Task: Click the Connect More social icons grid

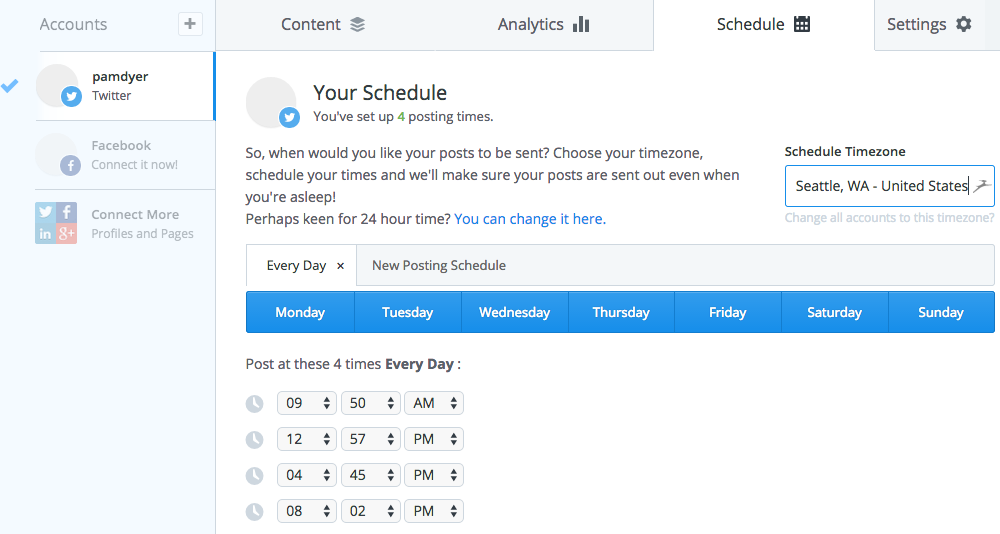Action: (56, 223)
